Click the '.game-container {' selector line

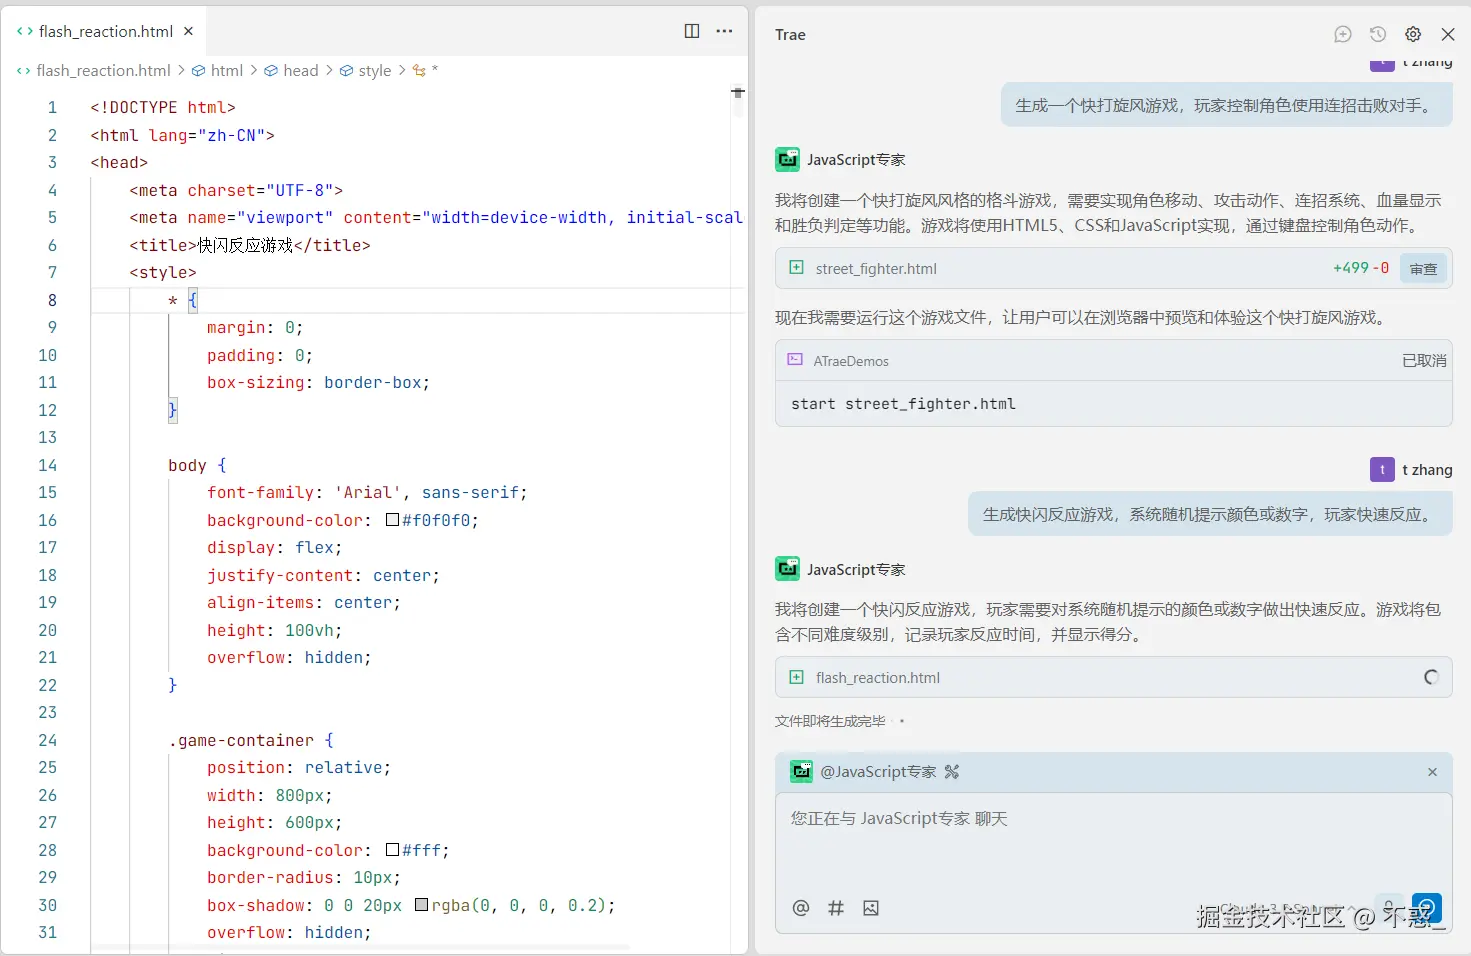click(251, 740)
